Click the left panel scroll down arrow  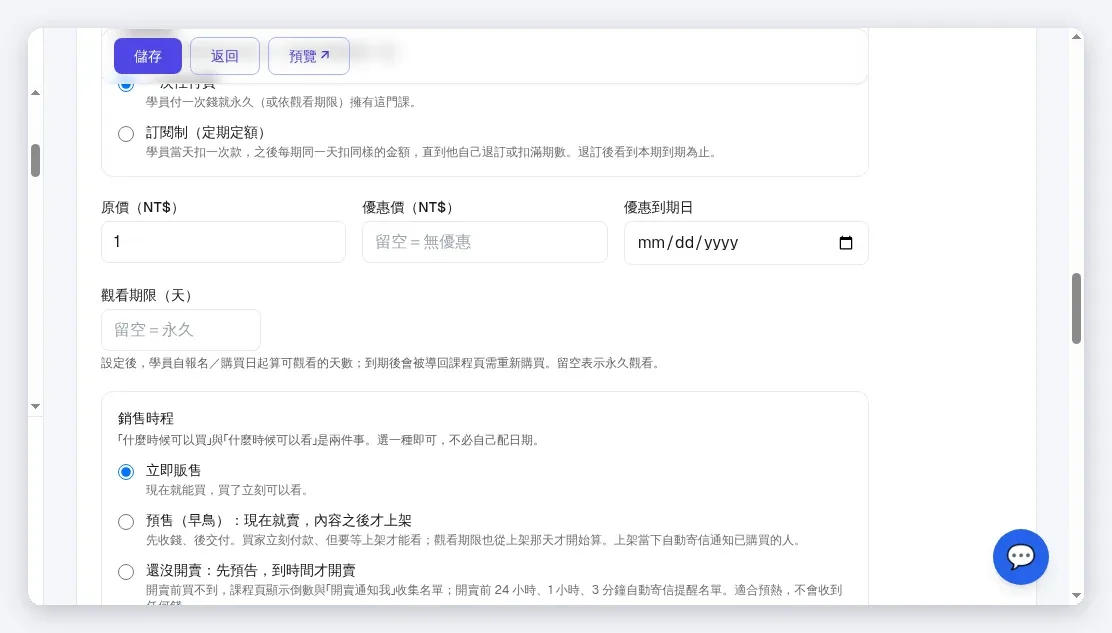[35, 406]
